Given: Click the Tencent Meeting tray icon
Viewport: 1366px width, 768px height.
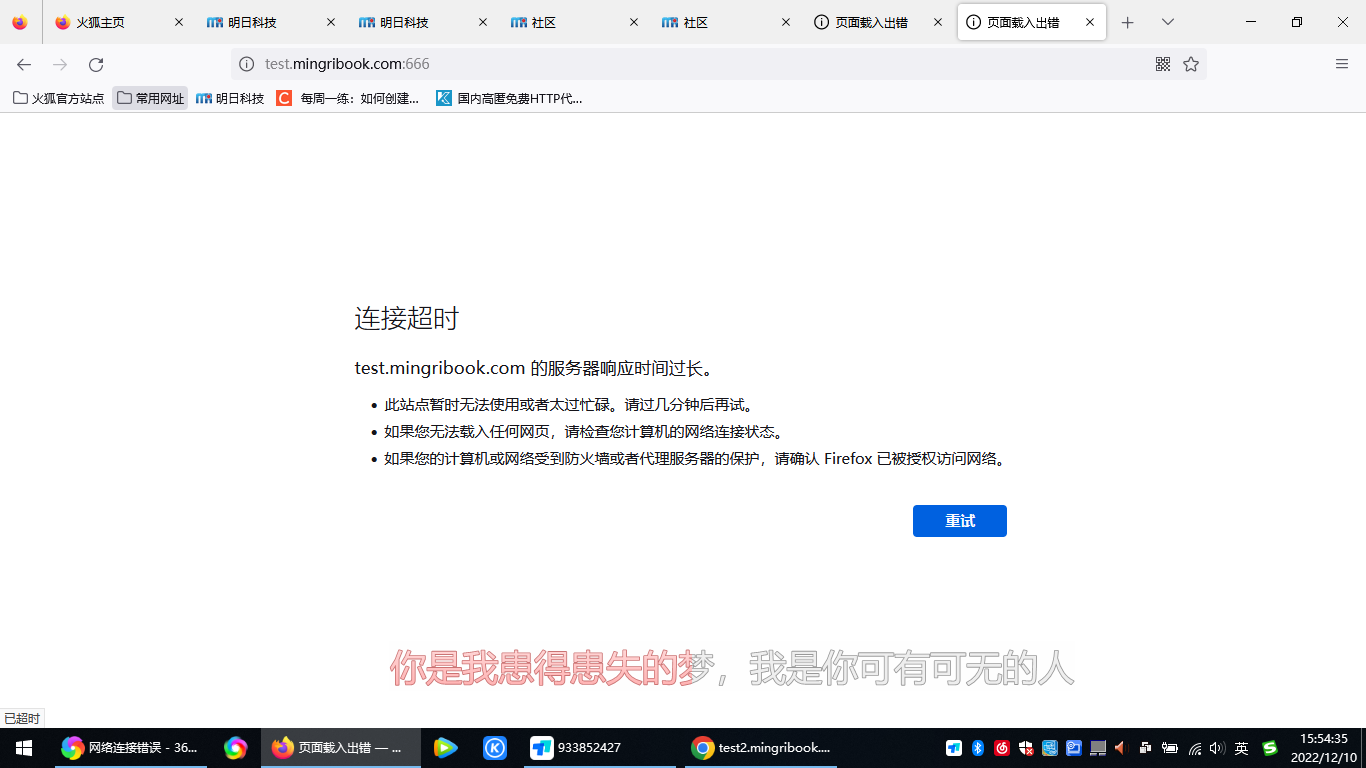Looking at the screenshot, I should [x=954, y=748].
